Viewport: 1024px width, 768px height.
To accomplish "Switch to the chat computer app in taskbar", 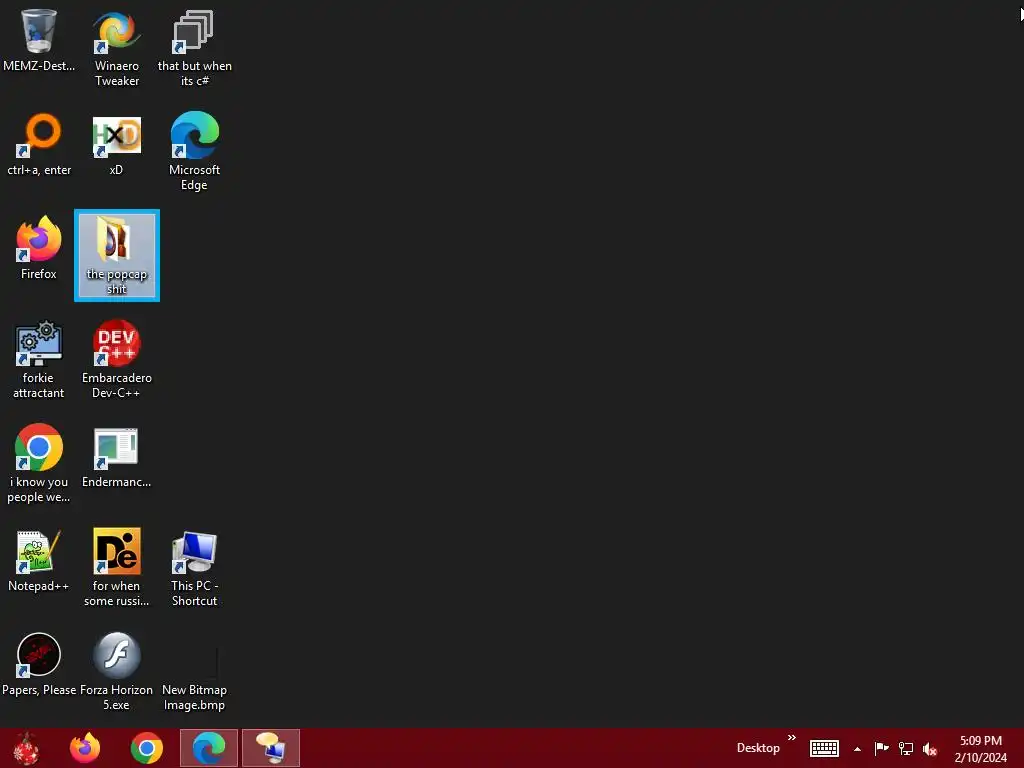I will point(271,748).
